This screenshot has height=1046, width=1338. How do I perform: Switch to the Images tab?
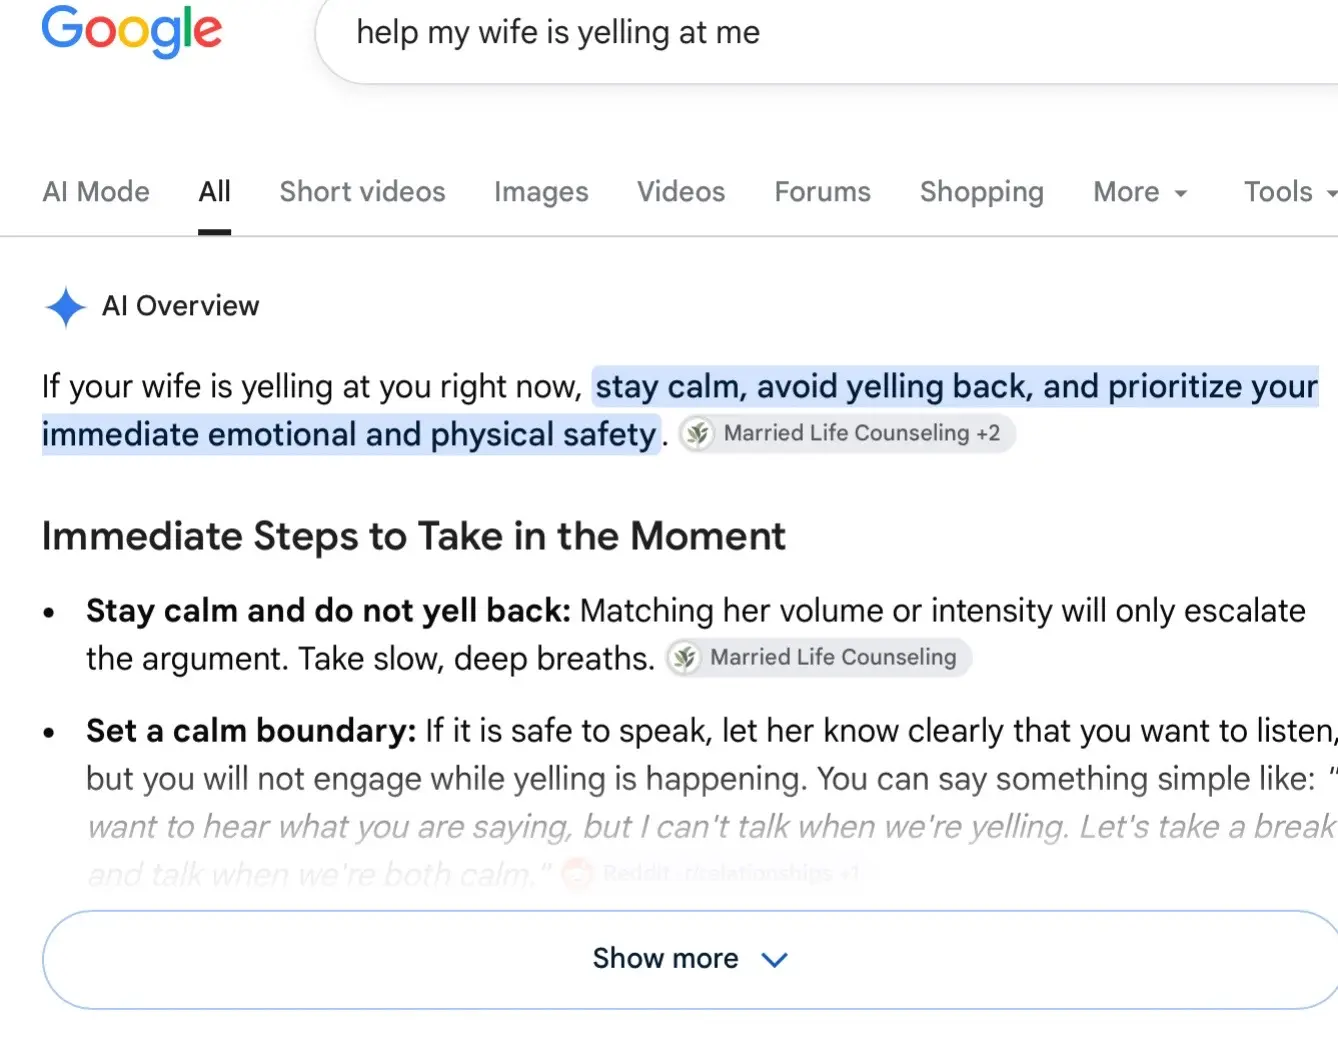click(541, 191)
